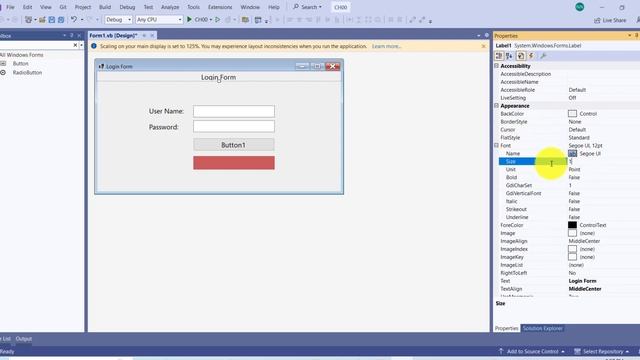Open the Properties window options dropdown

[x=629, y=36]
